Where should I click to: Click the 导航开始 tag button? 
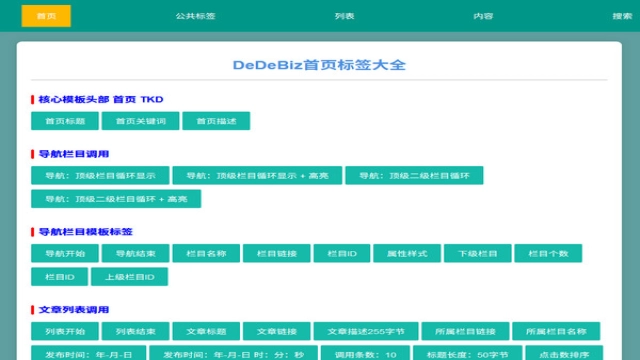65,253
